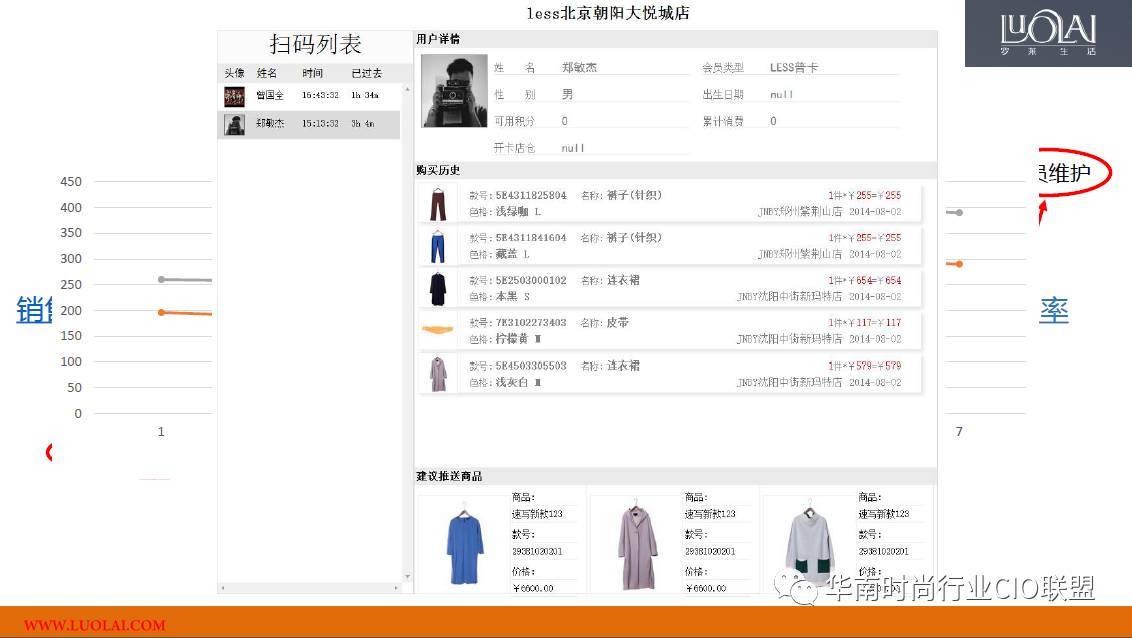Click the 皮带 product name

click(617, 323)
